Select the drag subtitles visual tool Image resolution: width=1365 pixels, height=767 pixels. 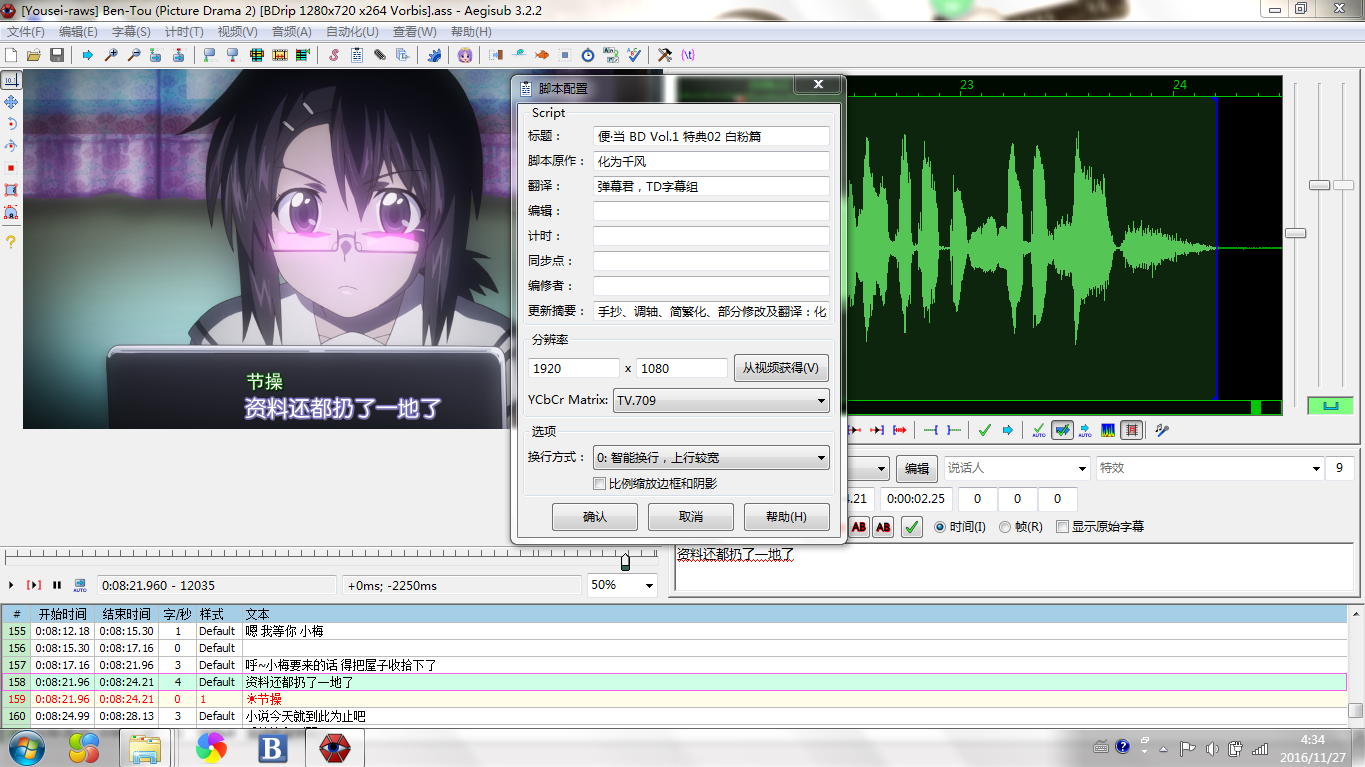tap(11, 102)
